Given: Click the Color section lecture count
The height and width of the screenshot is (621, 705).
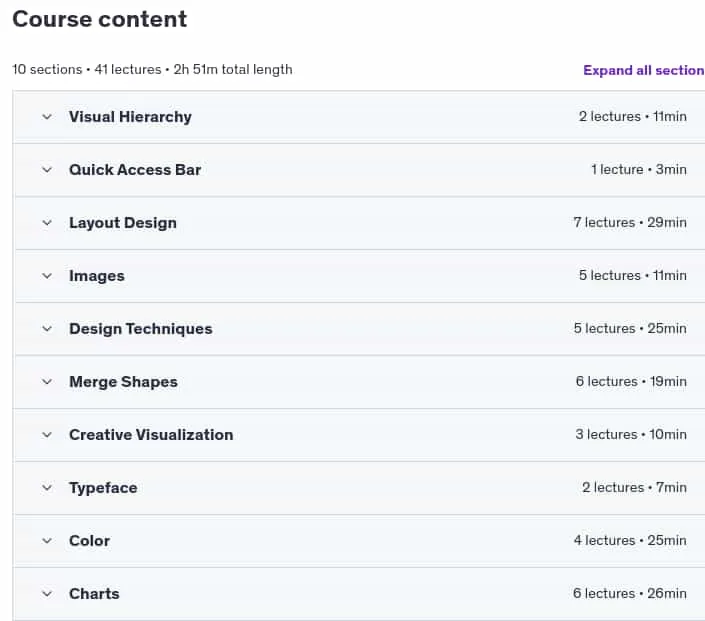Looking at the screenshot, I should coord(604,541).
